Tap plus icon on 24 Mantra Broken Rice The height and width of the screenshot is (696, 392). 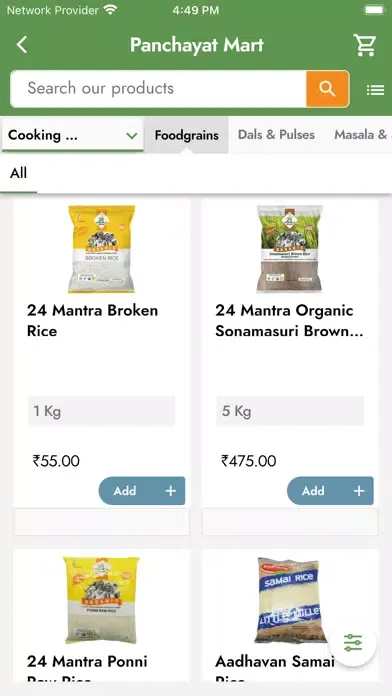pos(171,491)
